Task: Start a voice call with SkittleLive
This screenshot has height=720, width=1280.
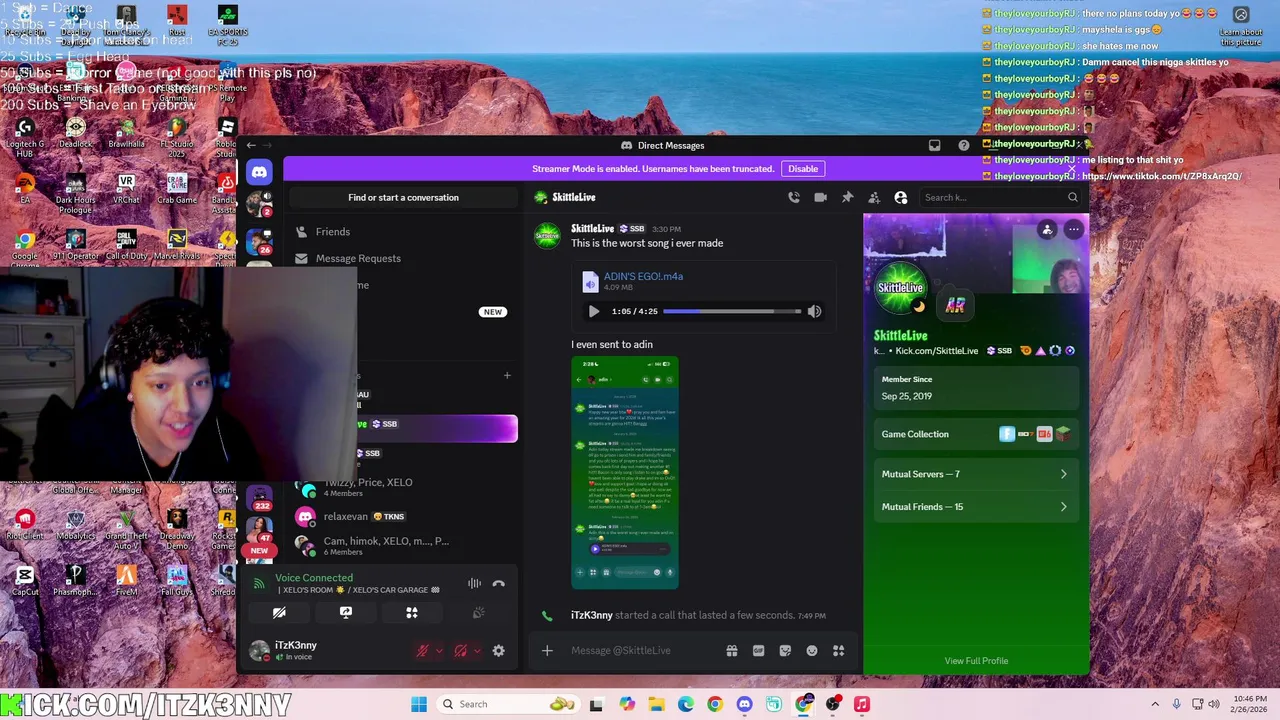Action: coord(794,197)
